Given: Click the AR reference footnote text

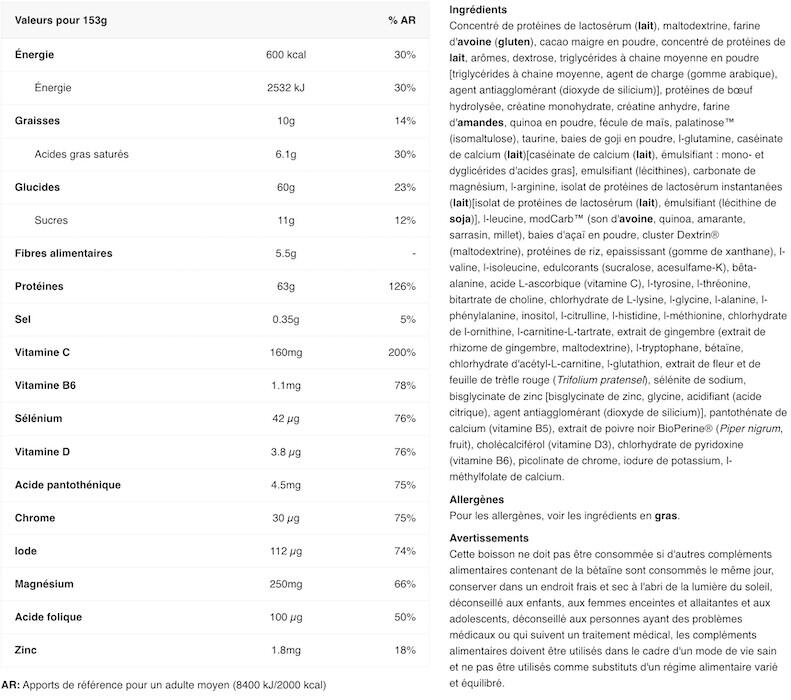Looking at the screenshot, I should click(x=164, y=685).
